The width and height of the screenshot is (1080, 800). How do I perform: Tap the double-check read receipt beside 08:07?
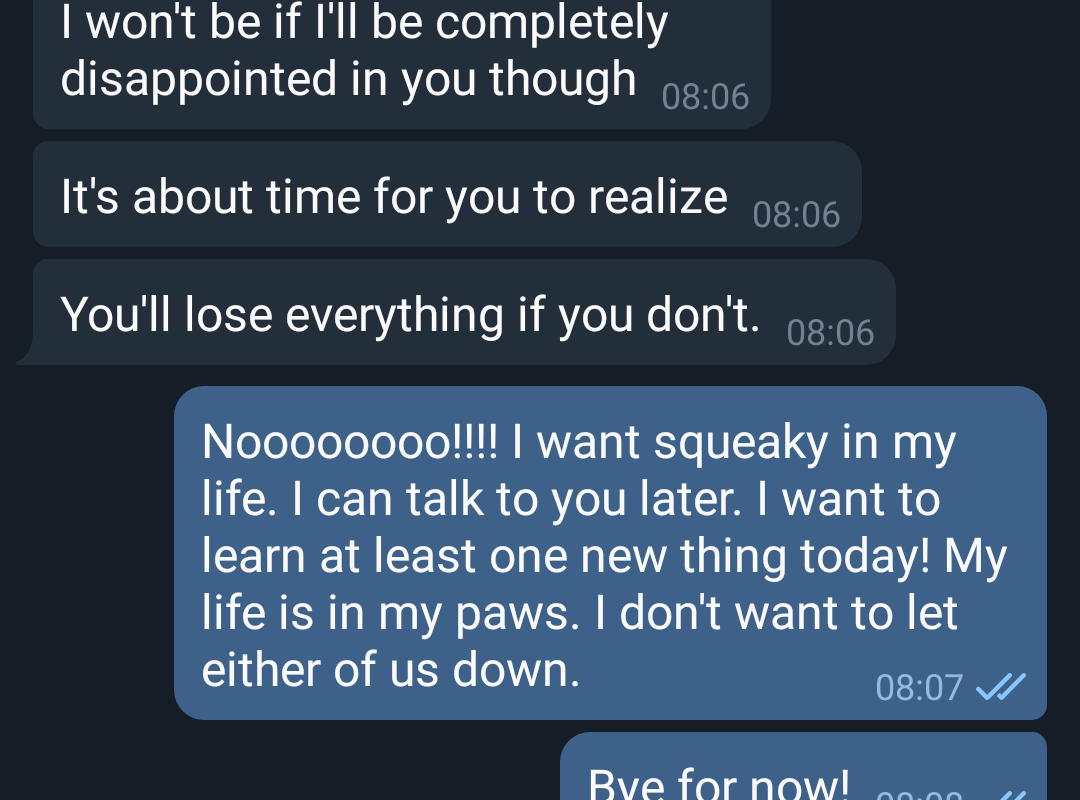point(1001,686)
